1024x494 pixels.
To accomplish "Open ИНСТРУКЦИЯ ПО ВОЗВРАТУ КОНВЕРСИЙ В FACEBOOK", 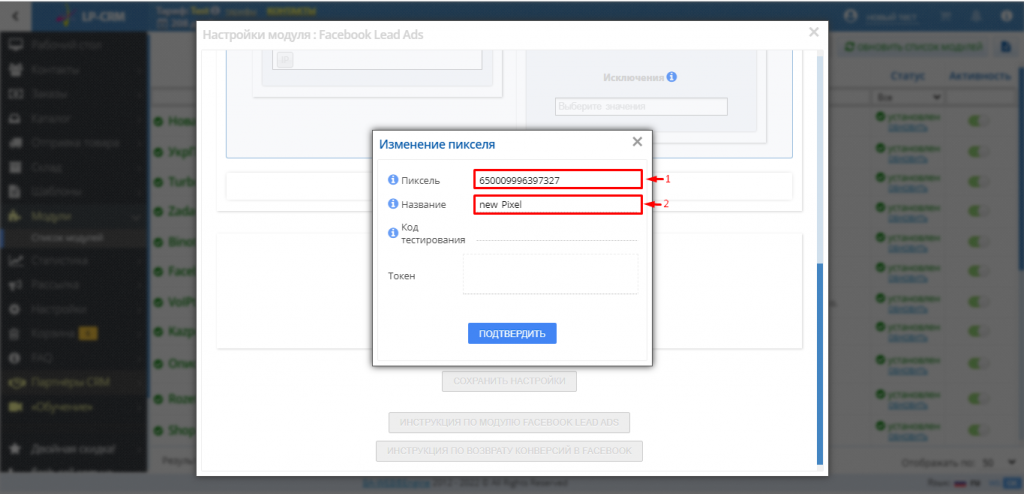I will [509, 452].
